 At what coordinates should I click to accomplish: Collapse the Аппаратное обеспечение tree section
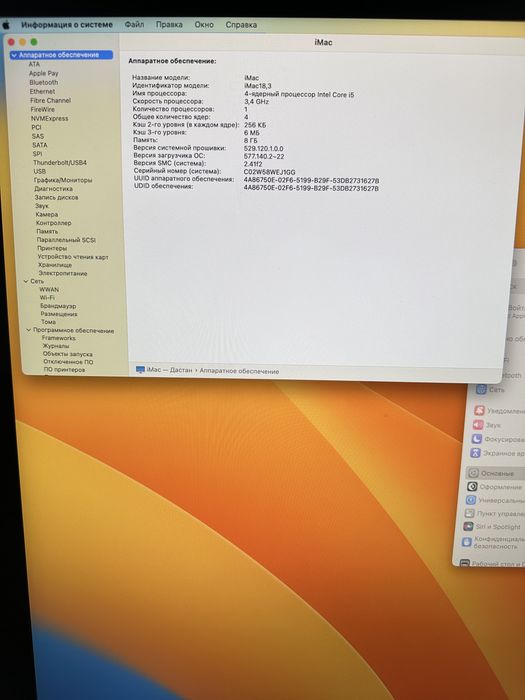pos(14,55)
